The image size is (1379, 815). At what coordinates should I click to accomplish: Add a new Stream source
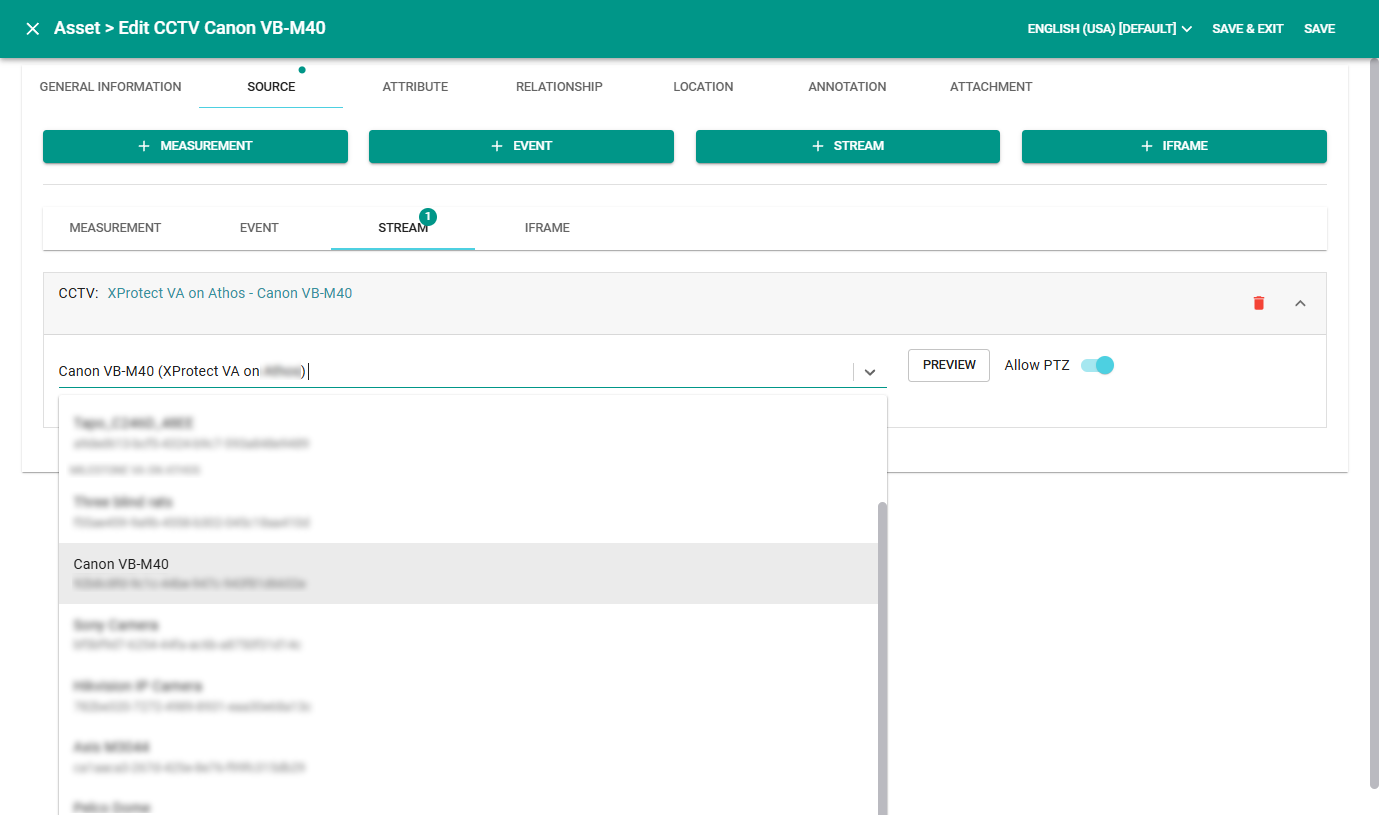coord(847,146)
